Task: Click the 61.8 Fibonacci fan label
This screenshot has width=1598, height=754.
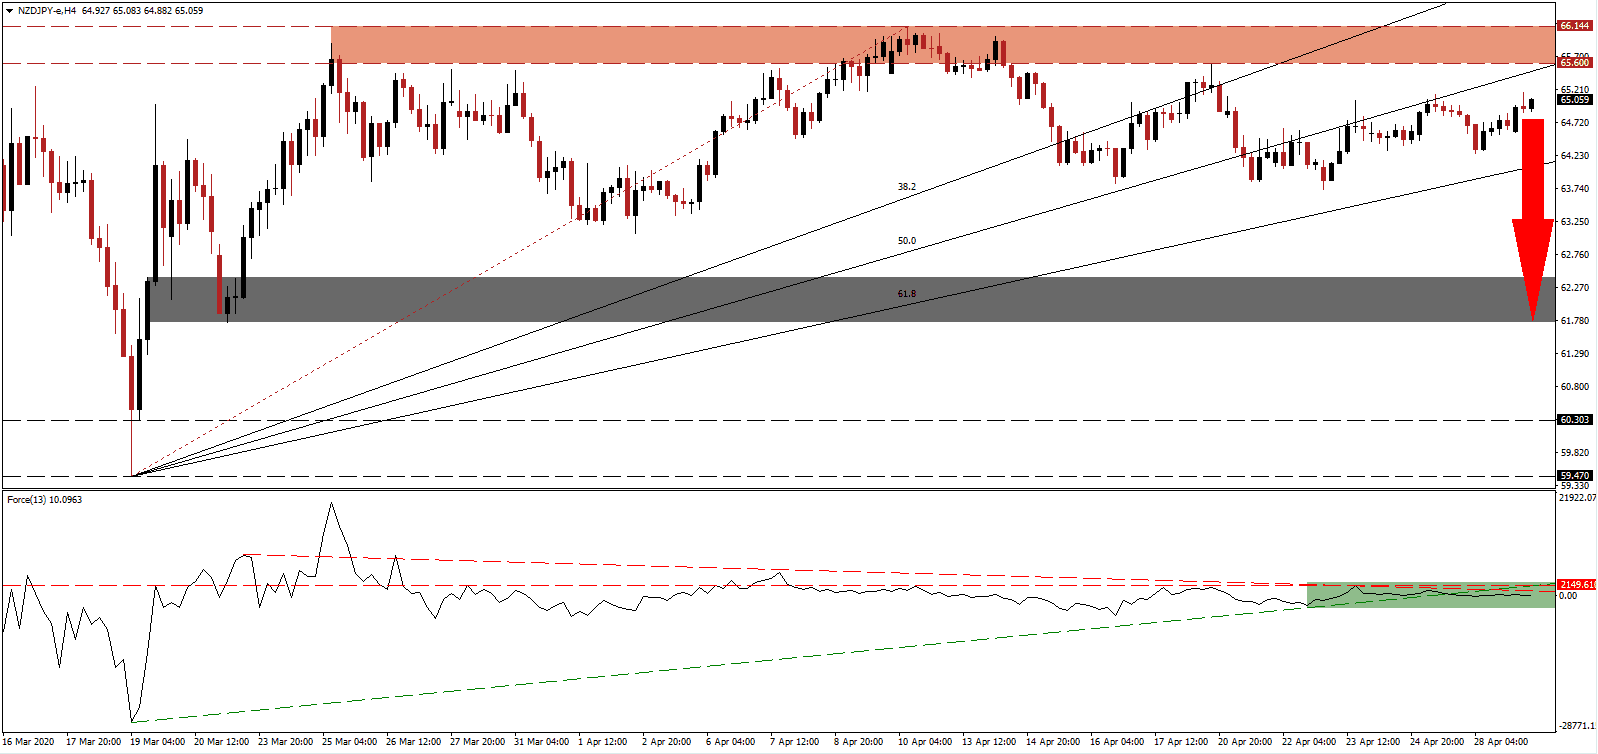Action: 906,294
